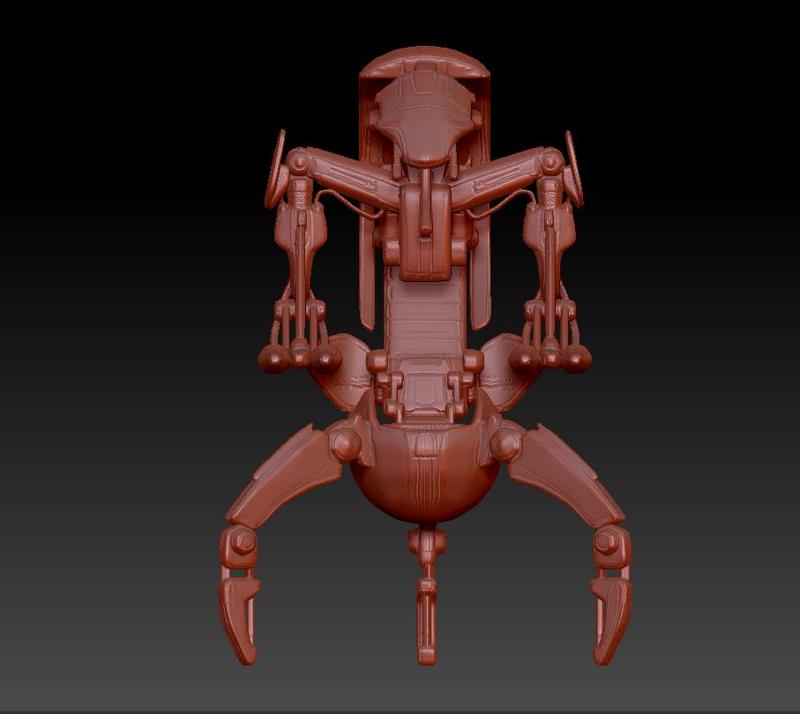Screen dimensions: 800x714
Task: Click the droid's center rear leg
Action: [427, 596]
